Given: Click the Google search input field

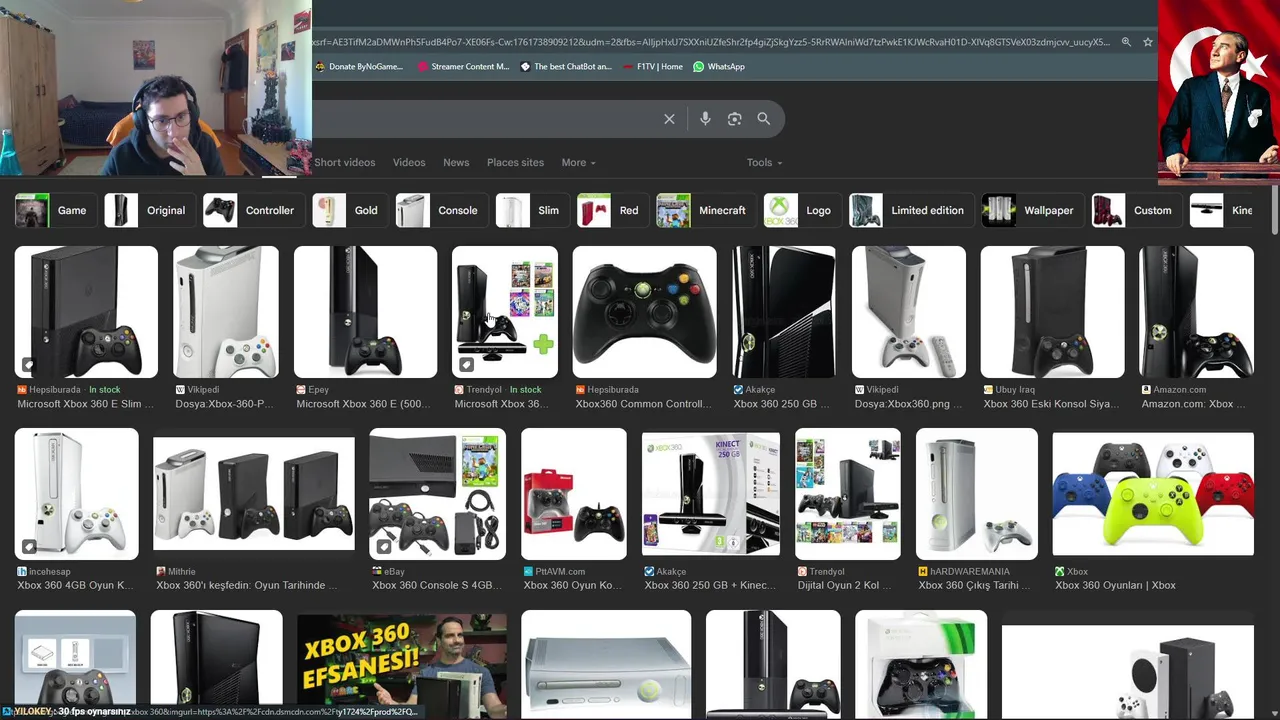Looking at the screenshot, I should click(x=480, y=119).
